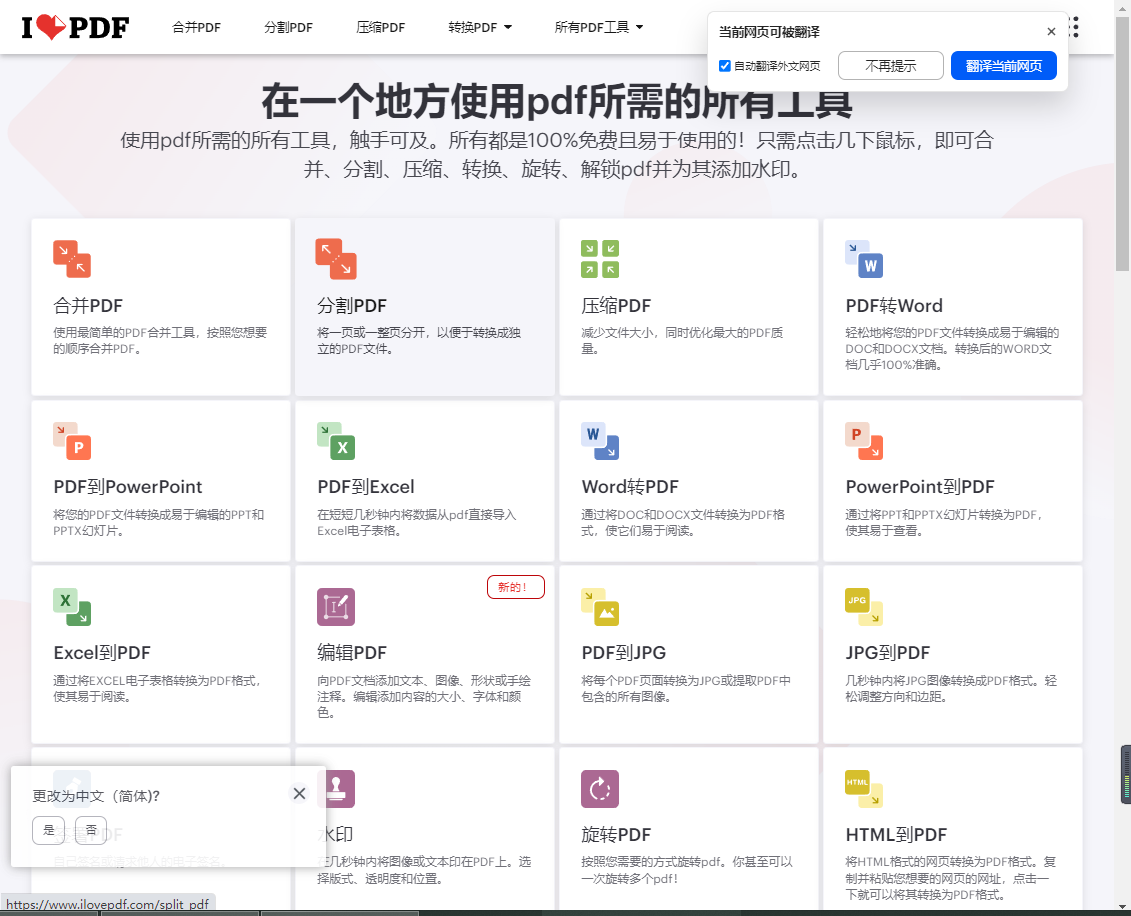Click the 新的! badge on 编辑PDF

click(516, 587)
